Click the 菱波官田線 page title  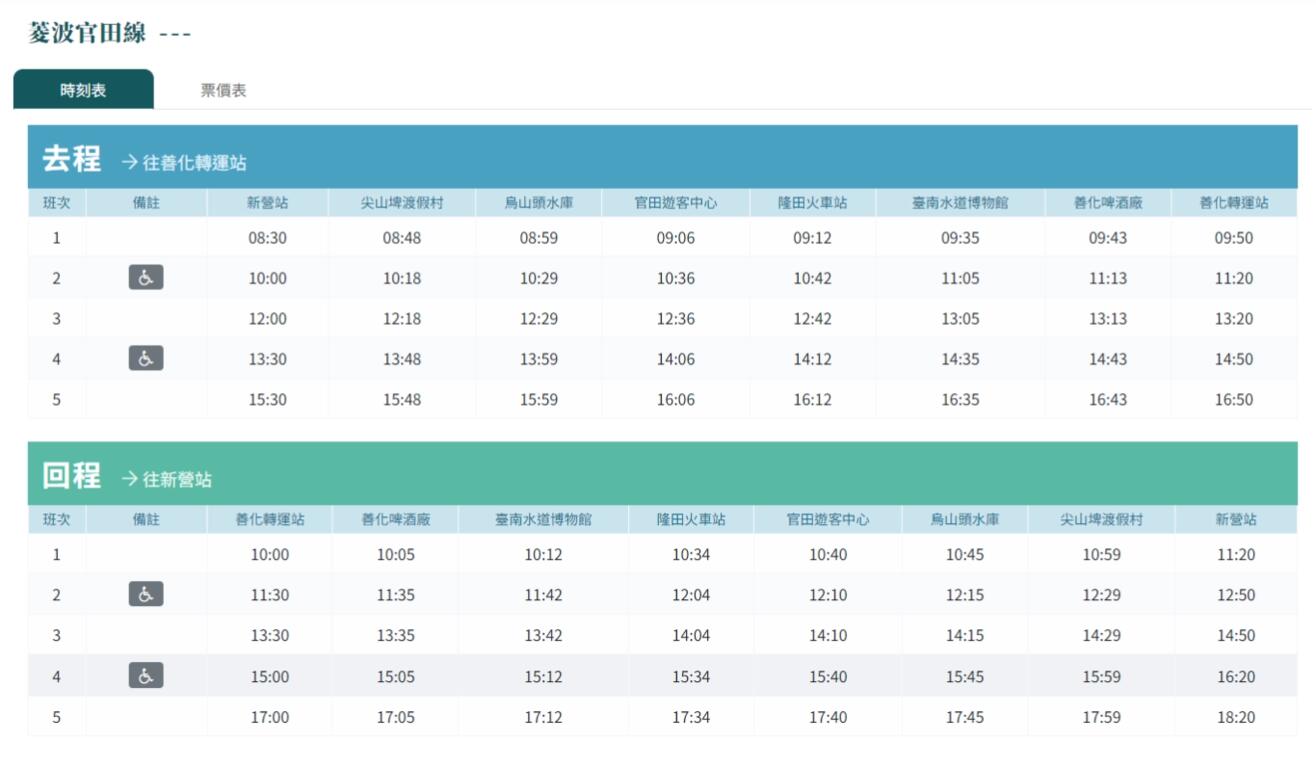pos(89,34)
